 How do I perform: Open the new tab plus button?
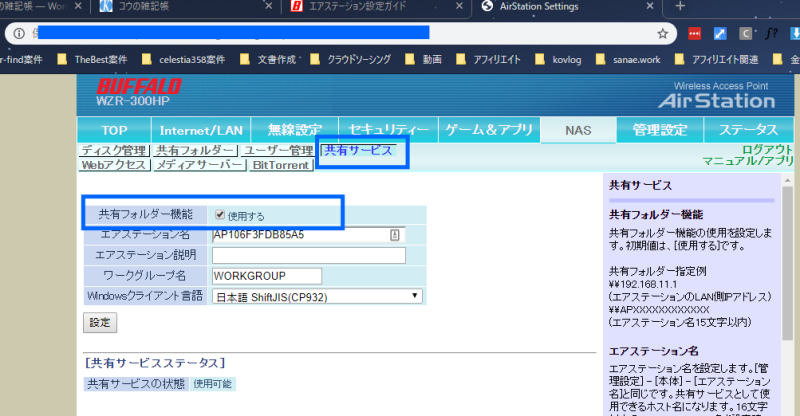(x=680, y=7)
